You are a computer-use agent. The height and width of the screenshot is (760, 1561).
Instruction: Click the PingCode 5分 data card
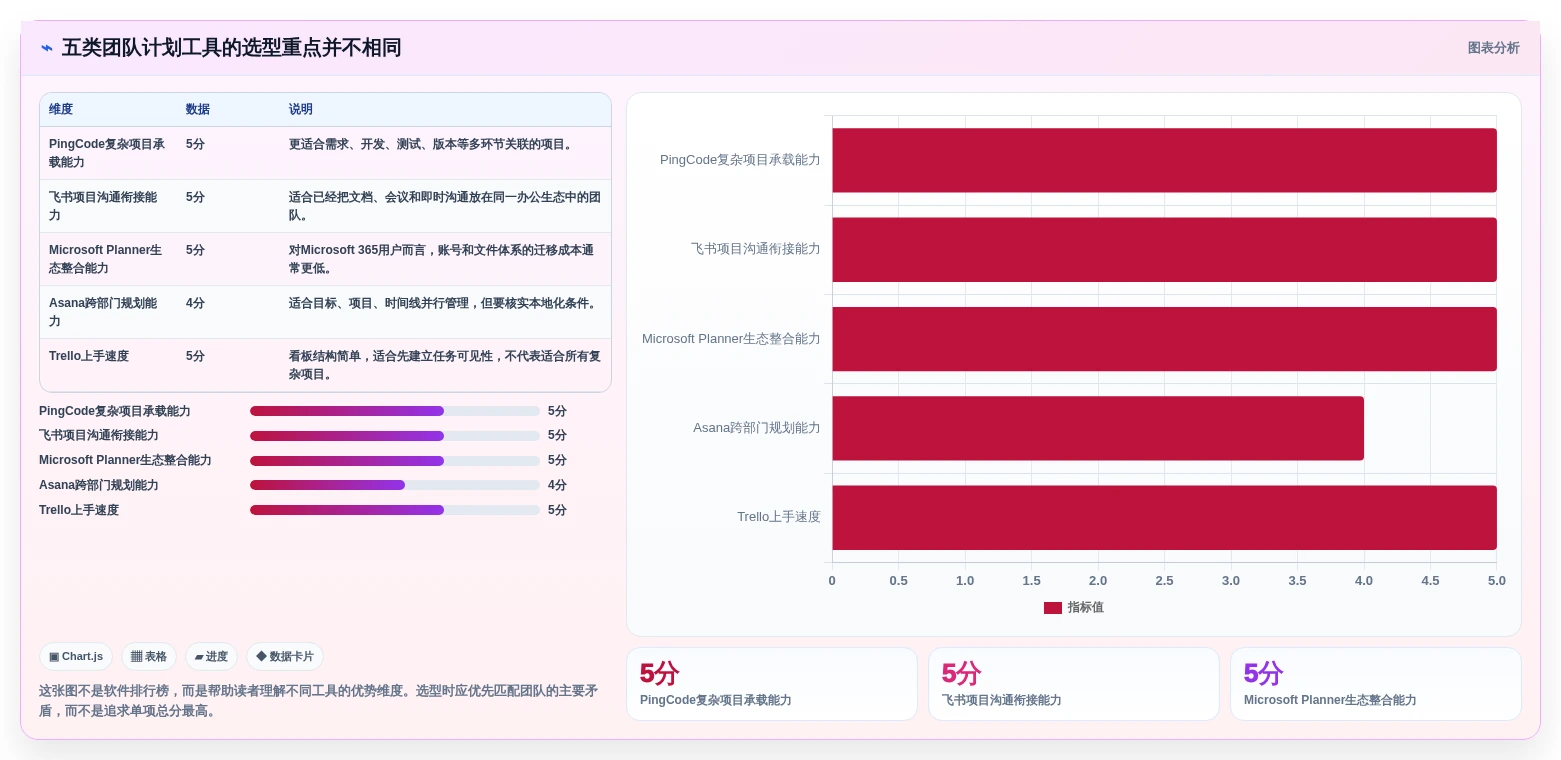771,684
